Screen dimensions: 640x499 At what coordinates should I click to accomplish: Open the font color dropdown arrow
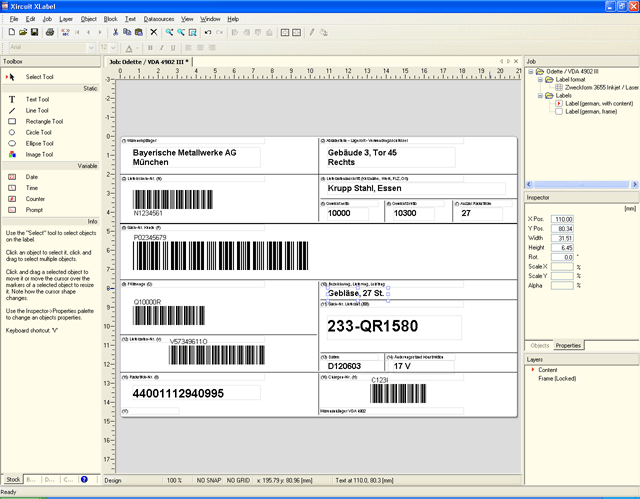tap(138, 48)
